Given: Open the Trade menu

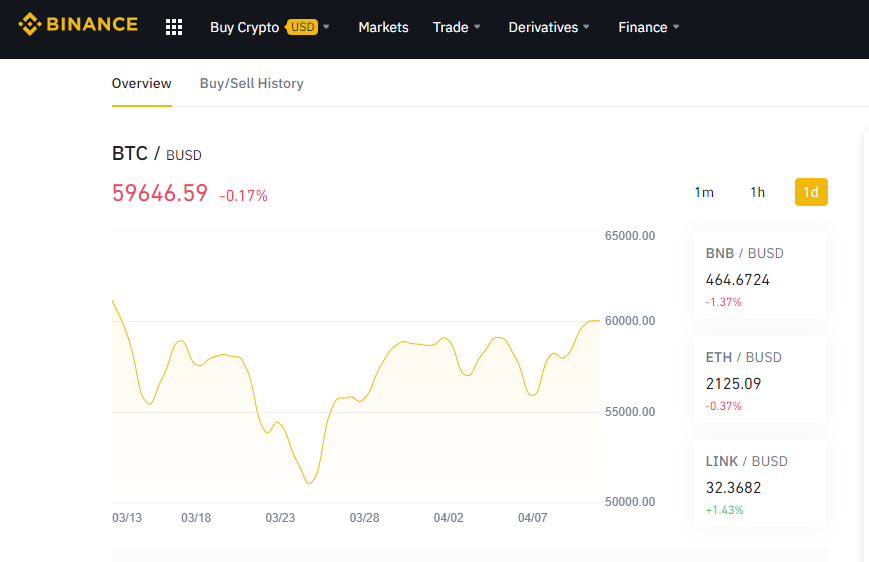Looking at the screenshot, I should (x=451, y=27).
